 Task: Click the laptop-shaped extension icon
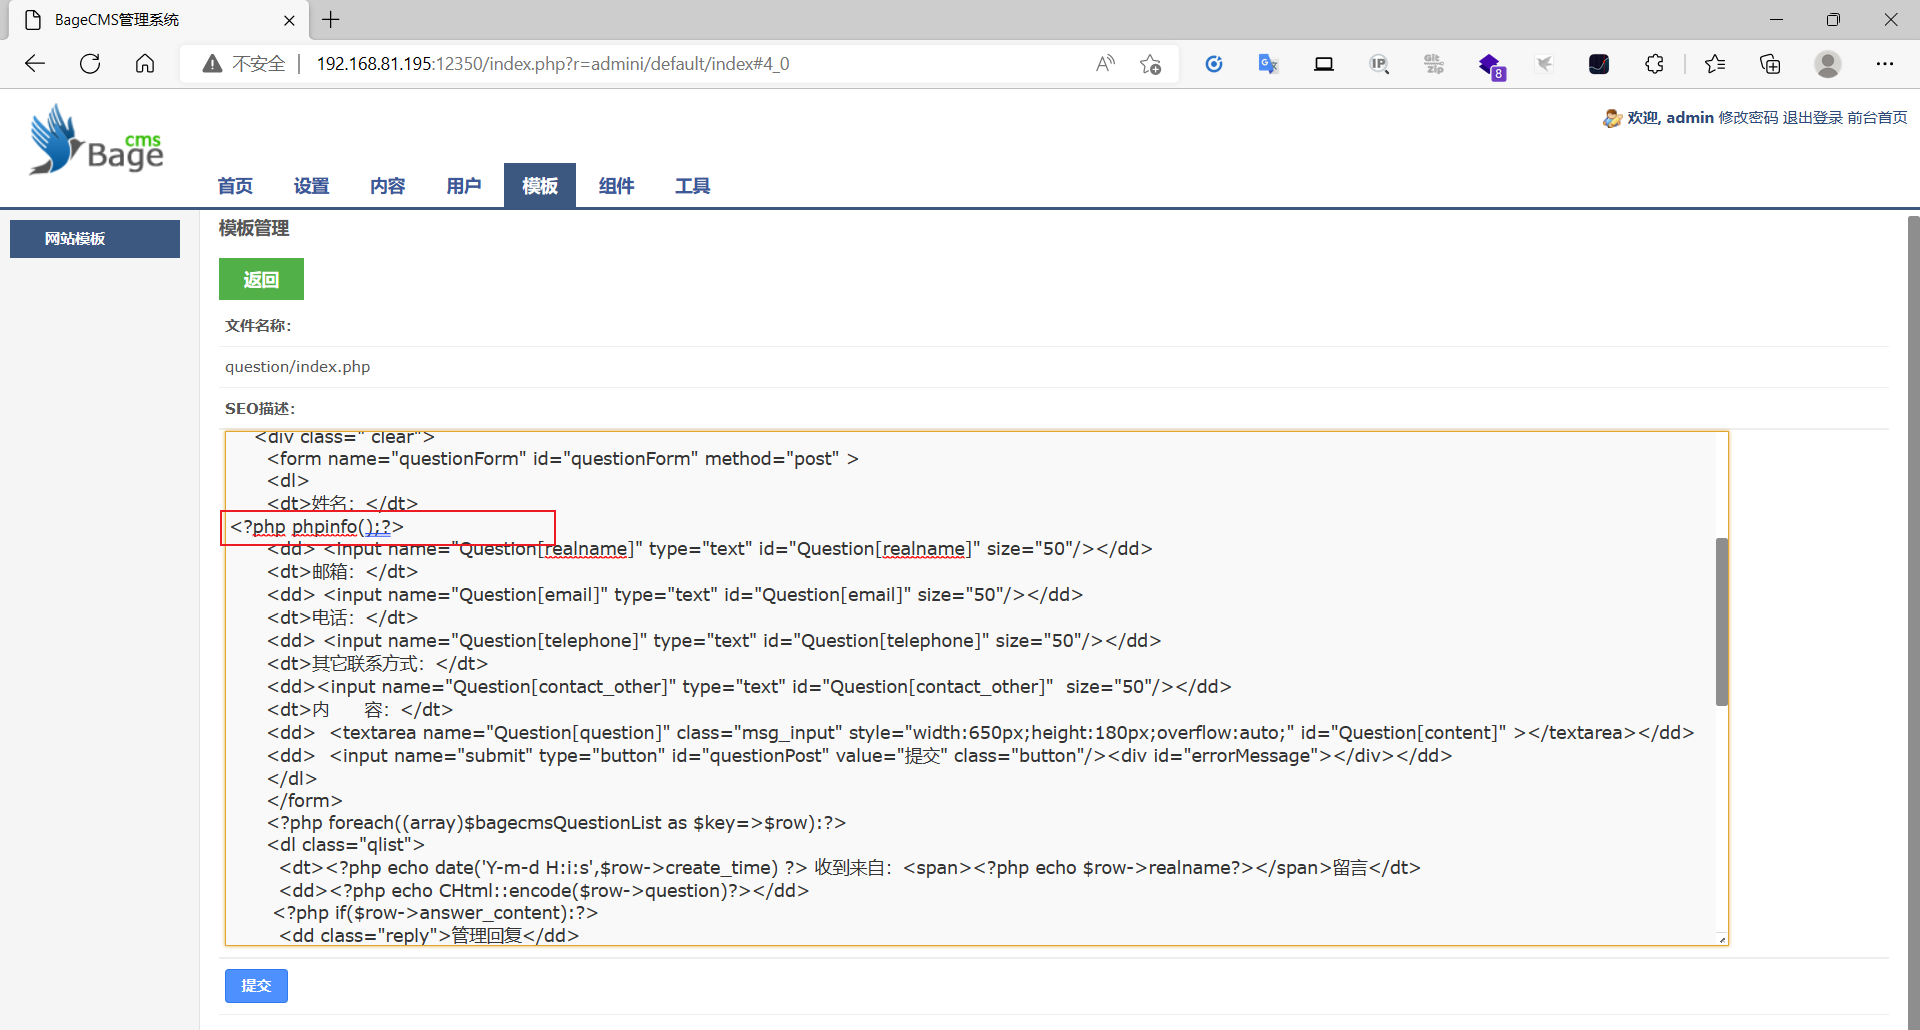tap(1324, 64)
